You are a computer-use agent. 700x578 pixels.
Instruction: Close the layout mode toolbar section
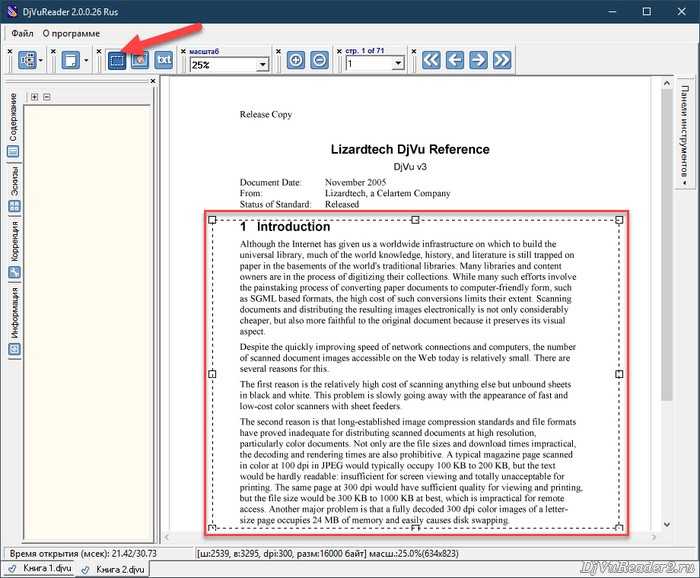[10, 52]
